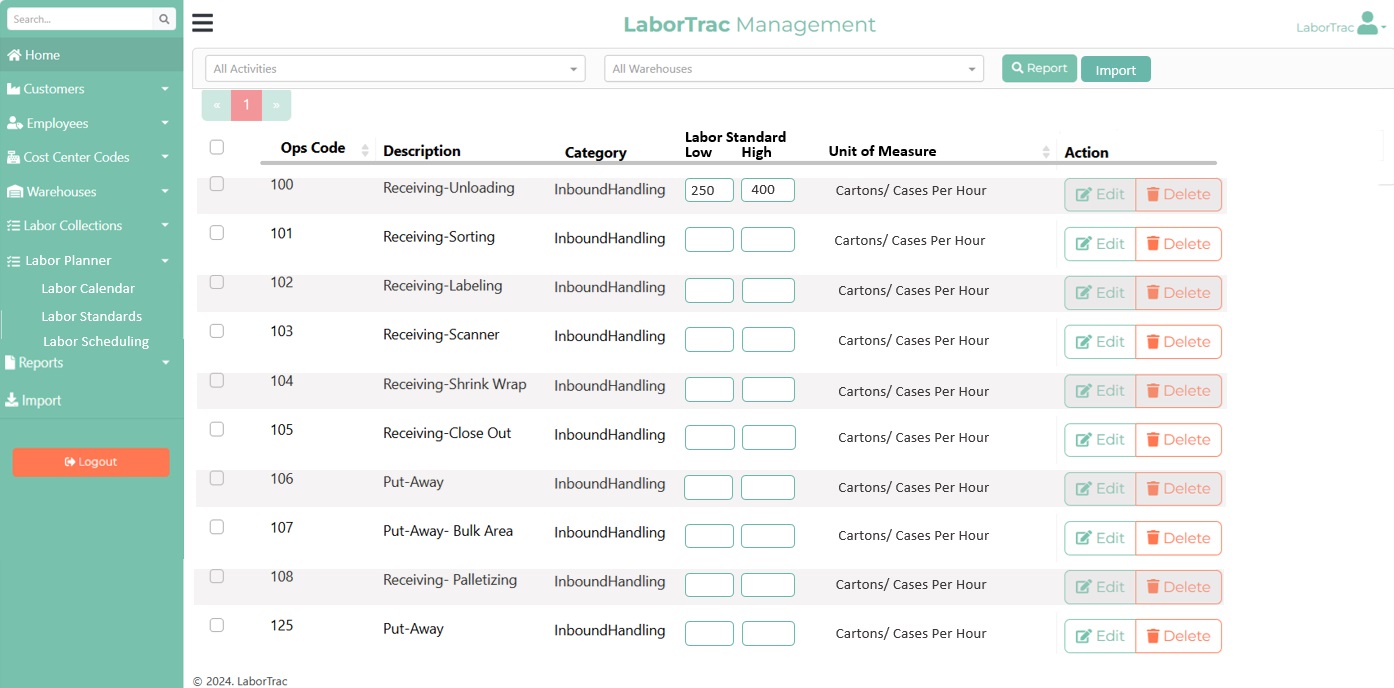The image size is (1394, 688).
Task: Open the All Activities dropdown
Action: point(395,69)
